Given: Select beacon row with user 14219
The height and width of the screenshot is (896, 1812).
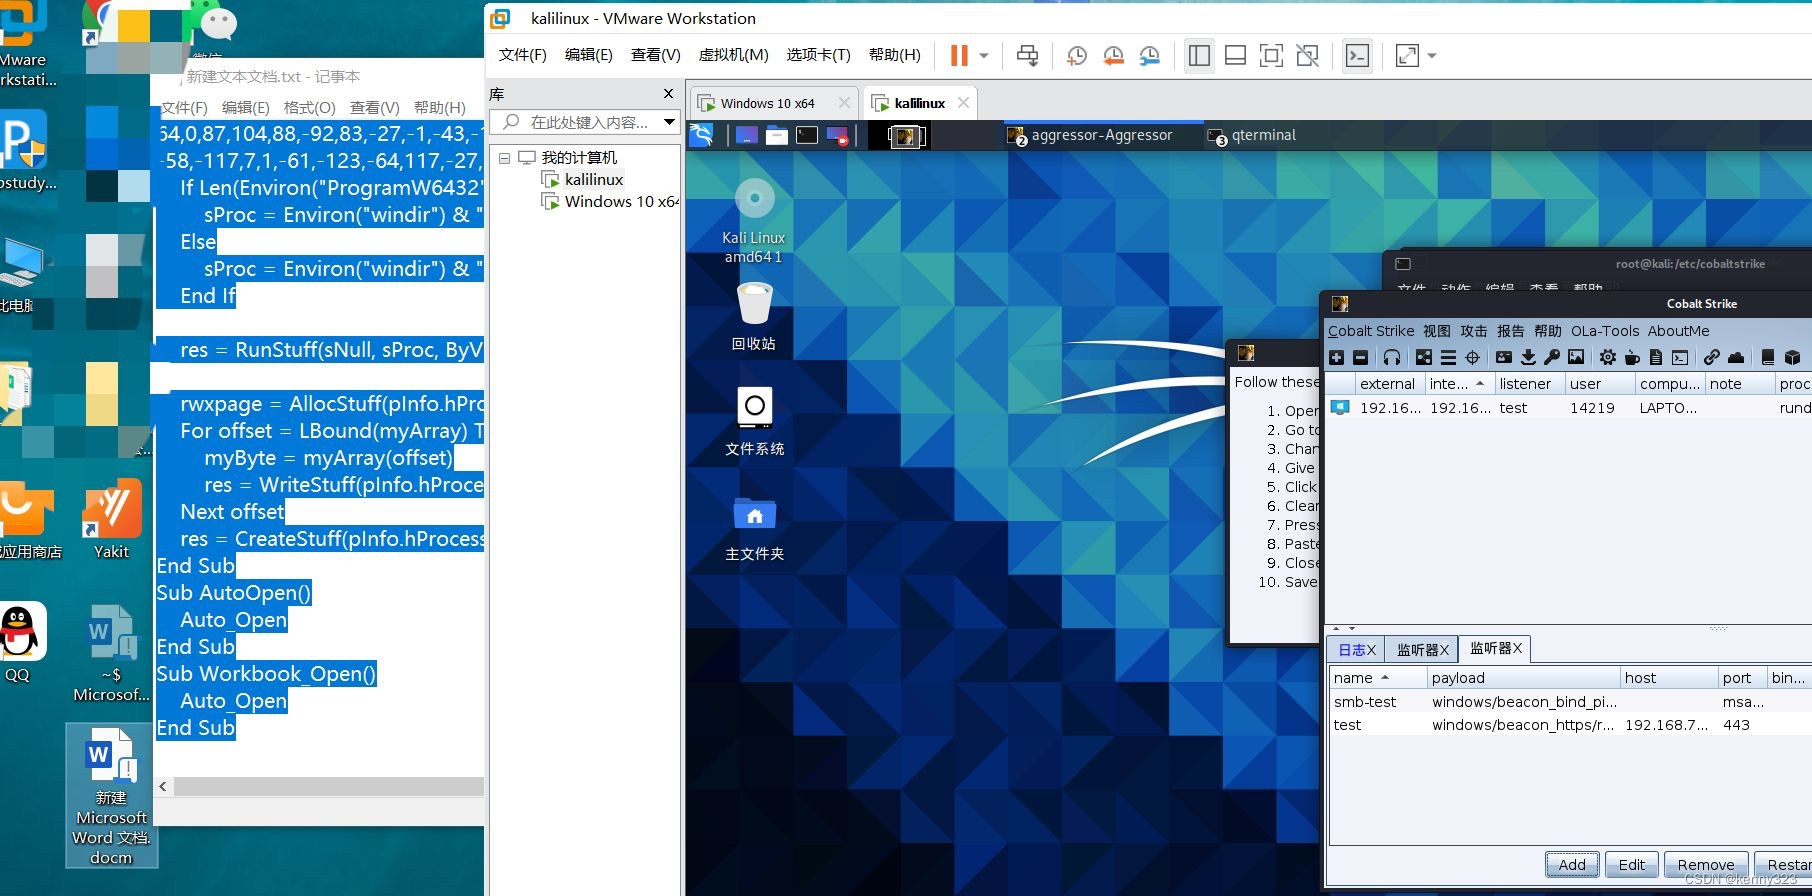Looking at the screenshot, I should point(1569,408).
